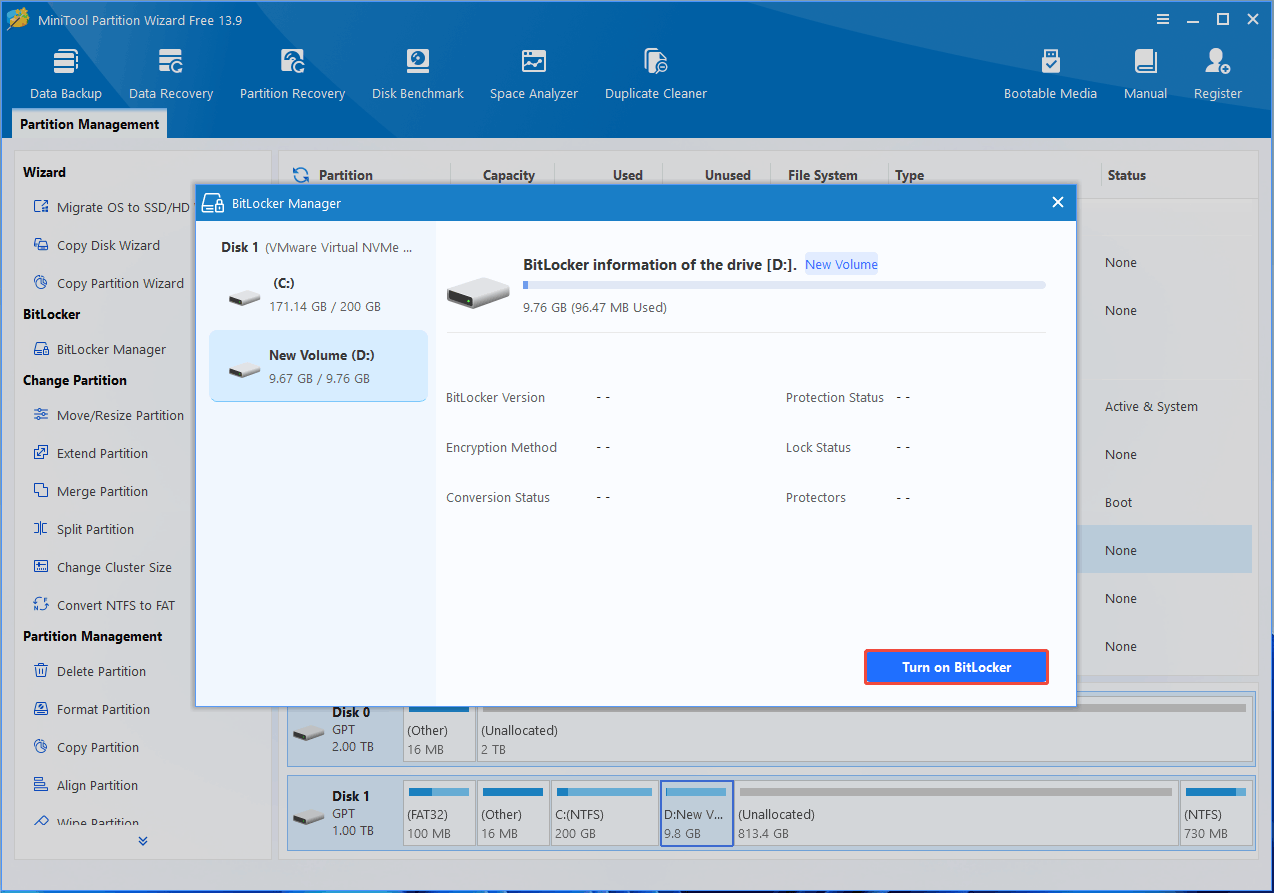
Task: Sort by Unused column header
Action: 727,175
